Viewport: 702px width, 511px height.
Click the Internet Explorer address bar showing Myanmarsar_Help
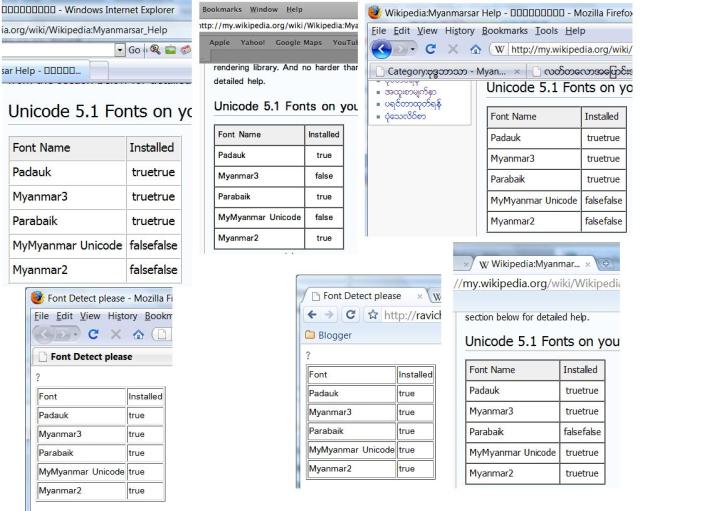click(x=97, y=30)
